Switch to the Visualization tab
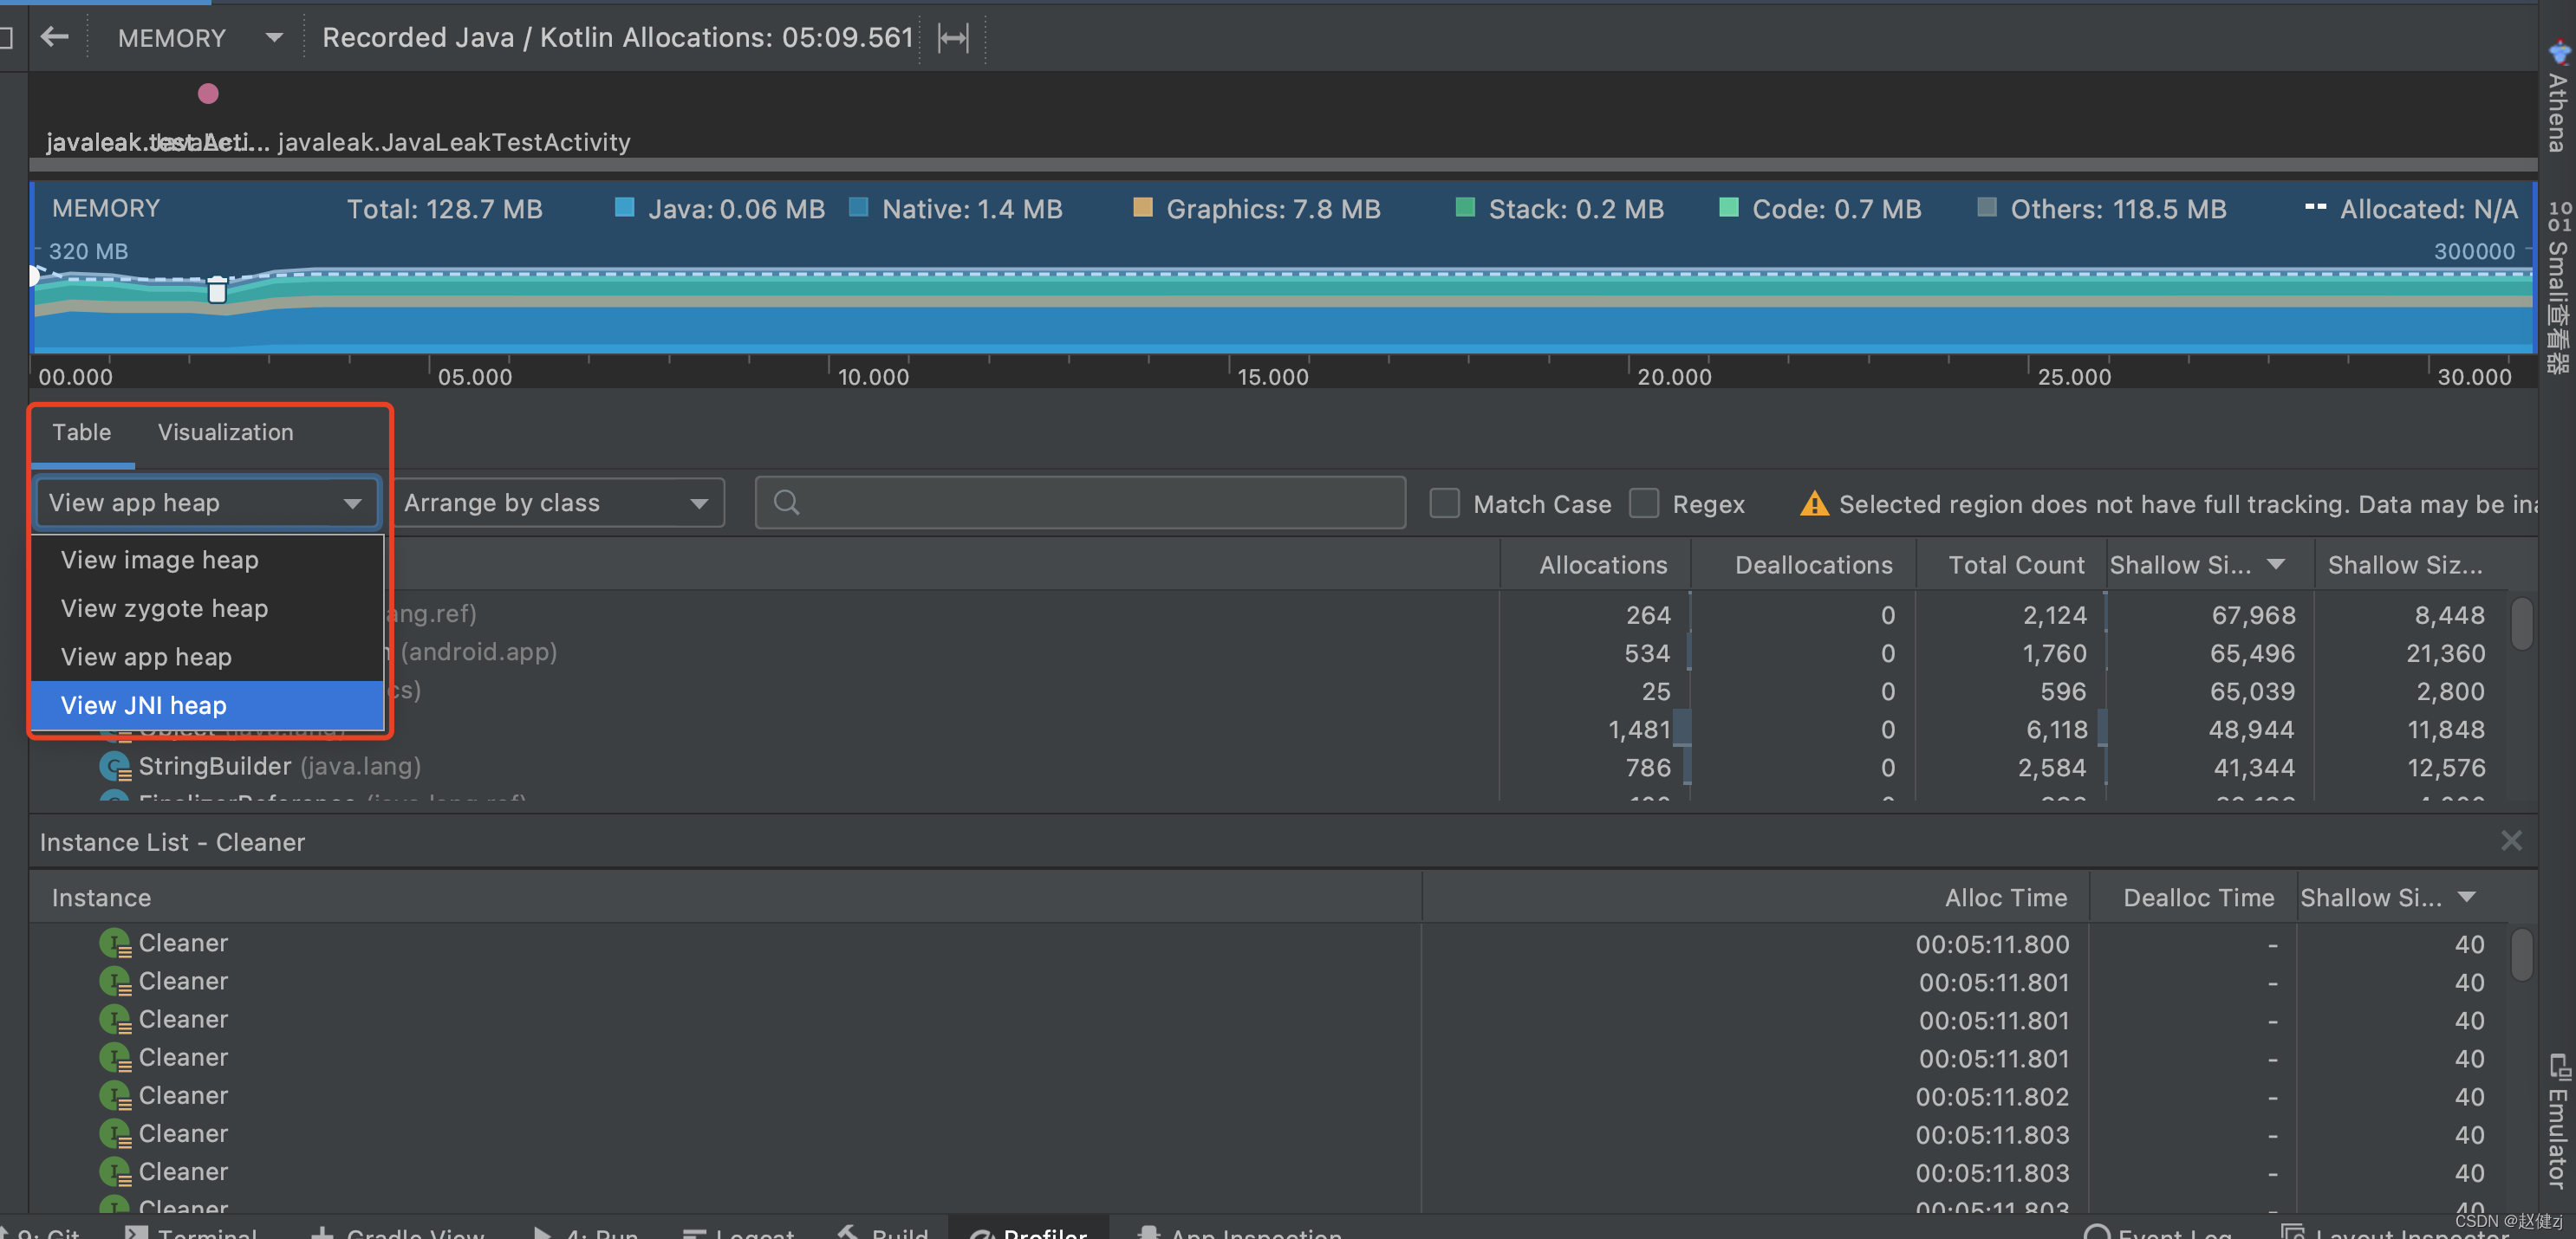Screen dimensions: 2576x1239 (225, 432)
